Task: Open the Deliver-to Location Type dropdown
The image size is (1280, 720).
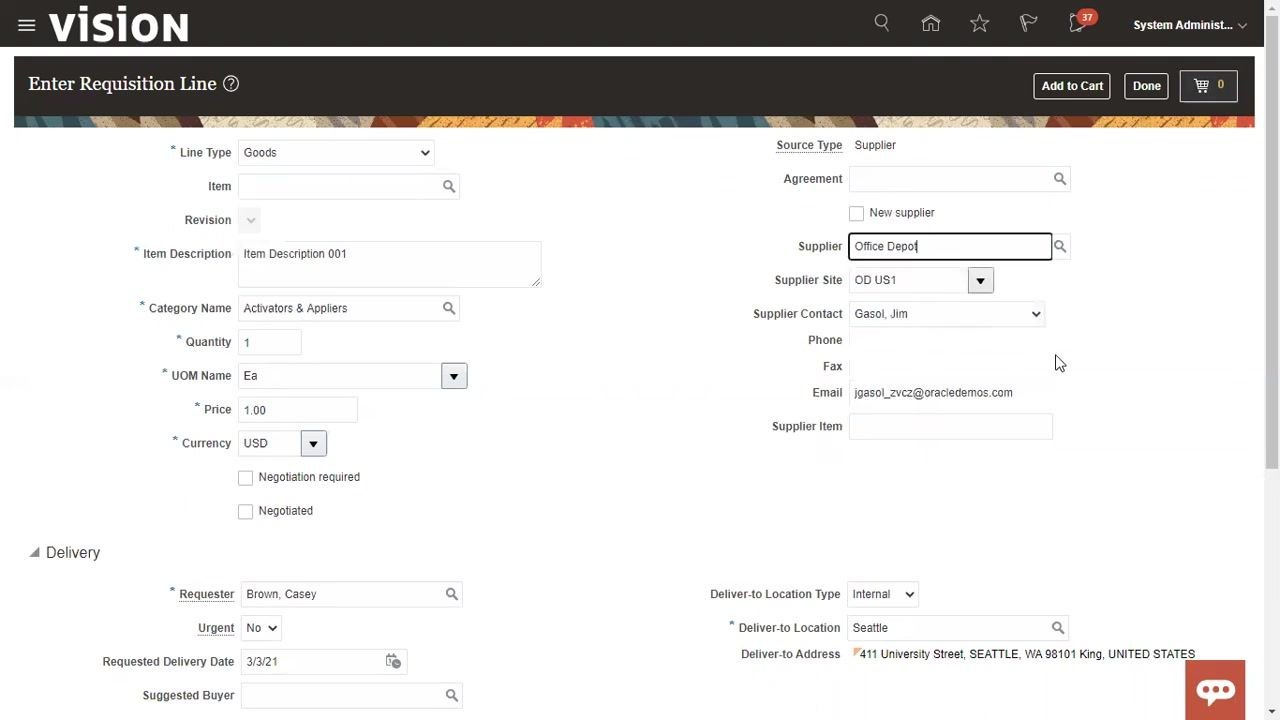Action: point(882,594)
